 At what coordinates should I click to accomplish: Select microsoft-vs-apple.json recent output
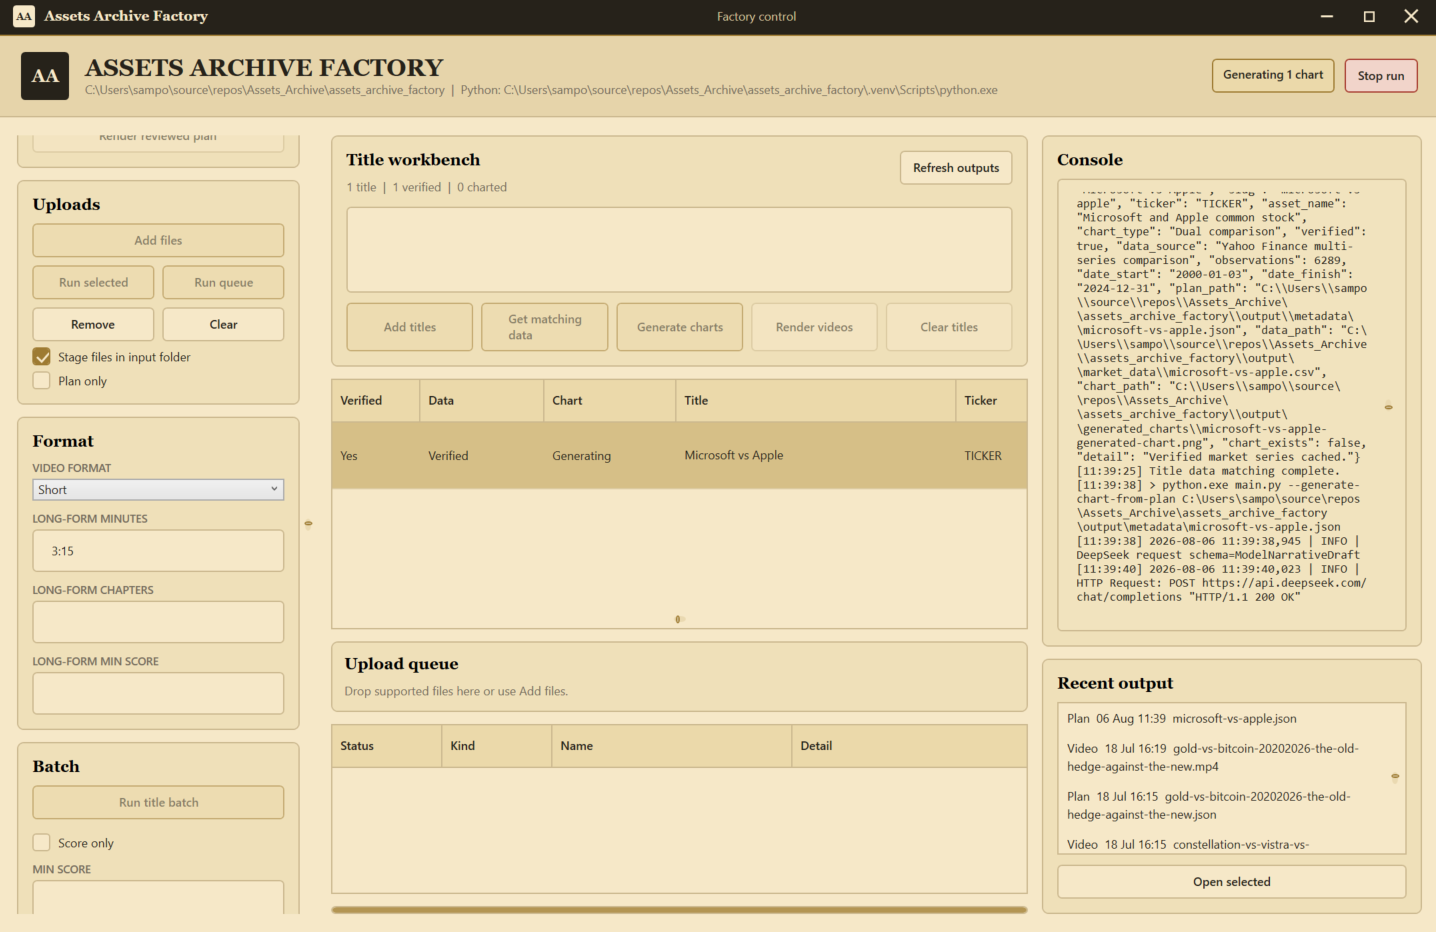(x=1182, y=719)
